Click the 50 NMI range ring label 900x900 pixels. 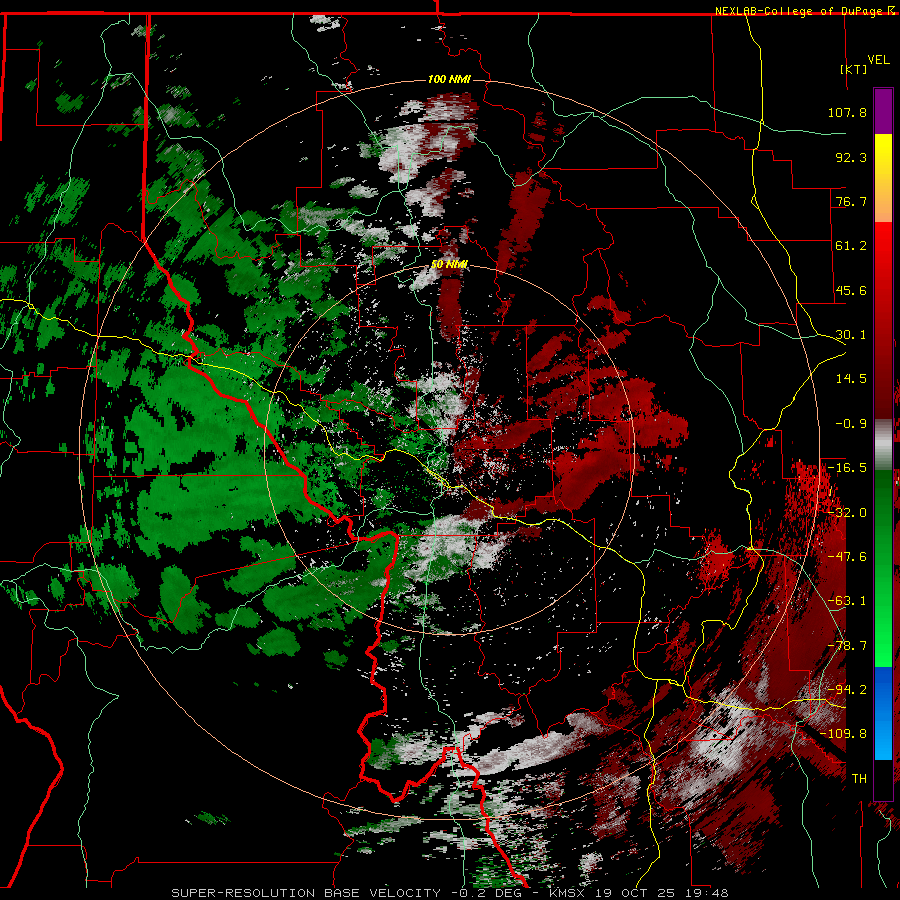[449, 264]
